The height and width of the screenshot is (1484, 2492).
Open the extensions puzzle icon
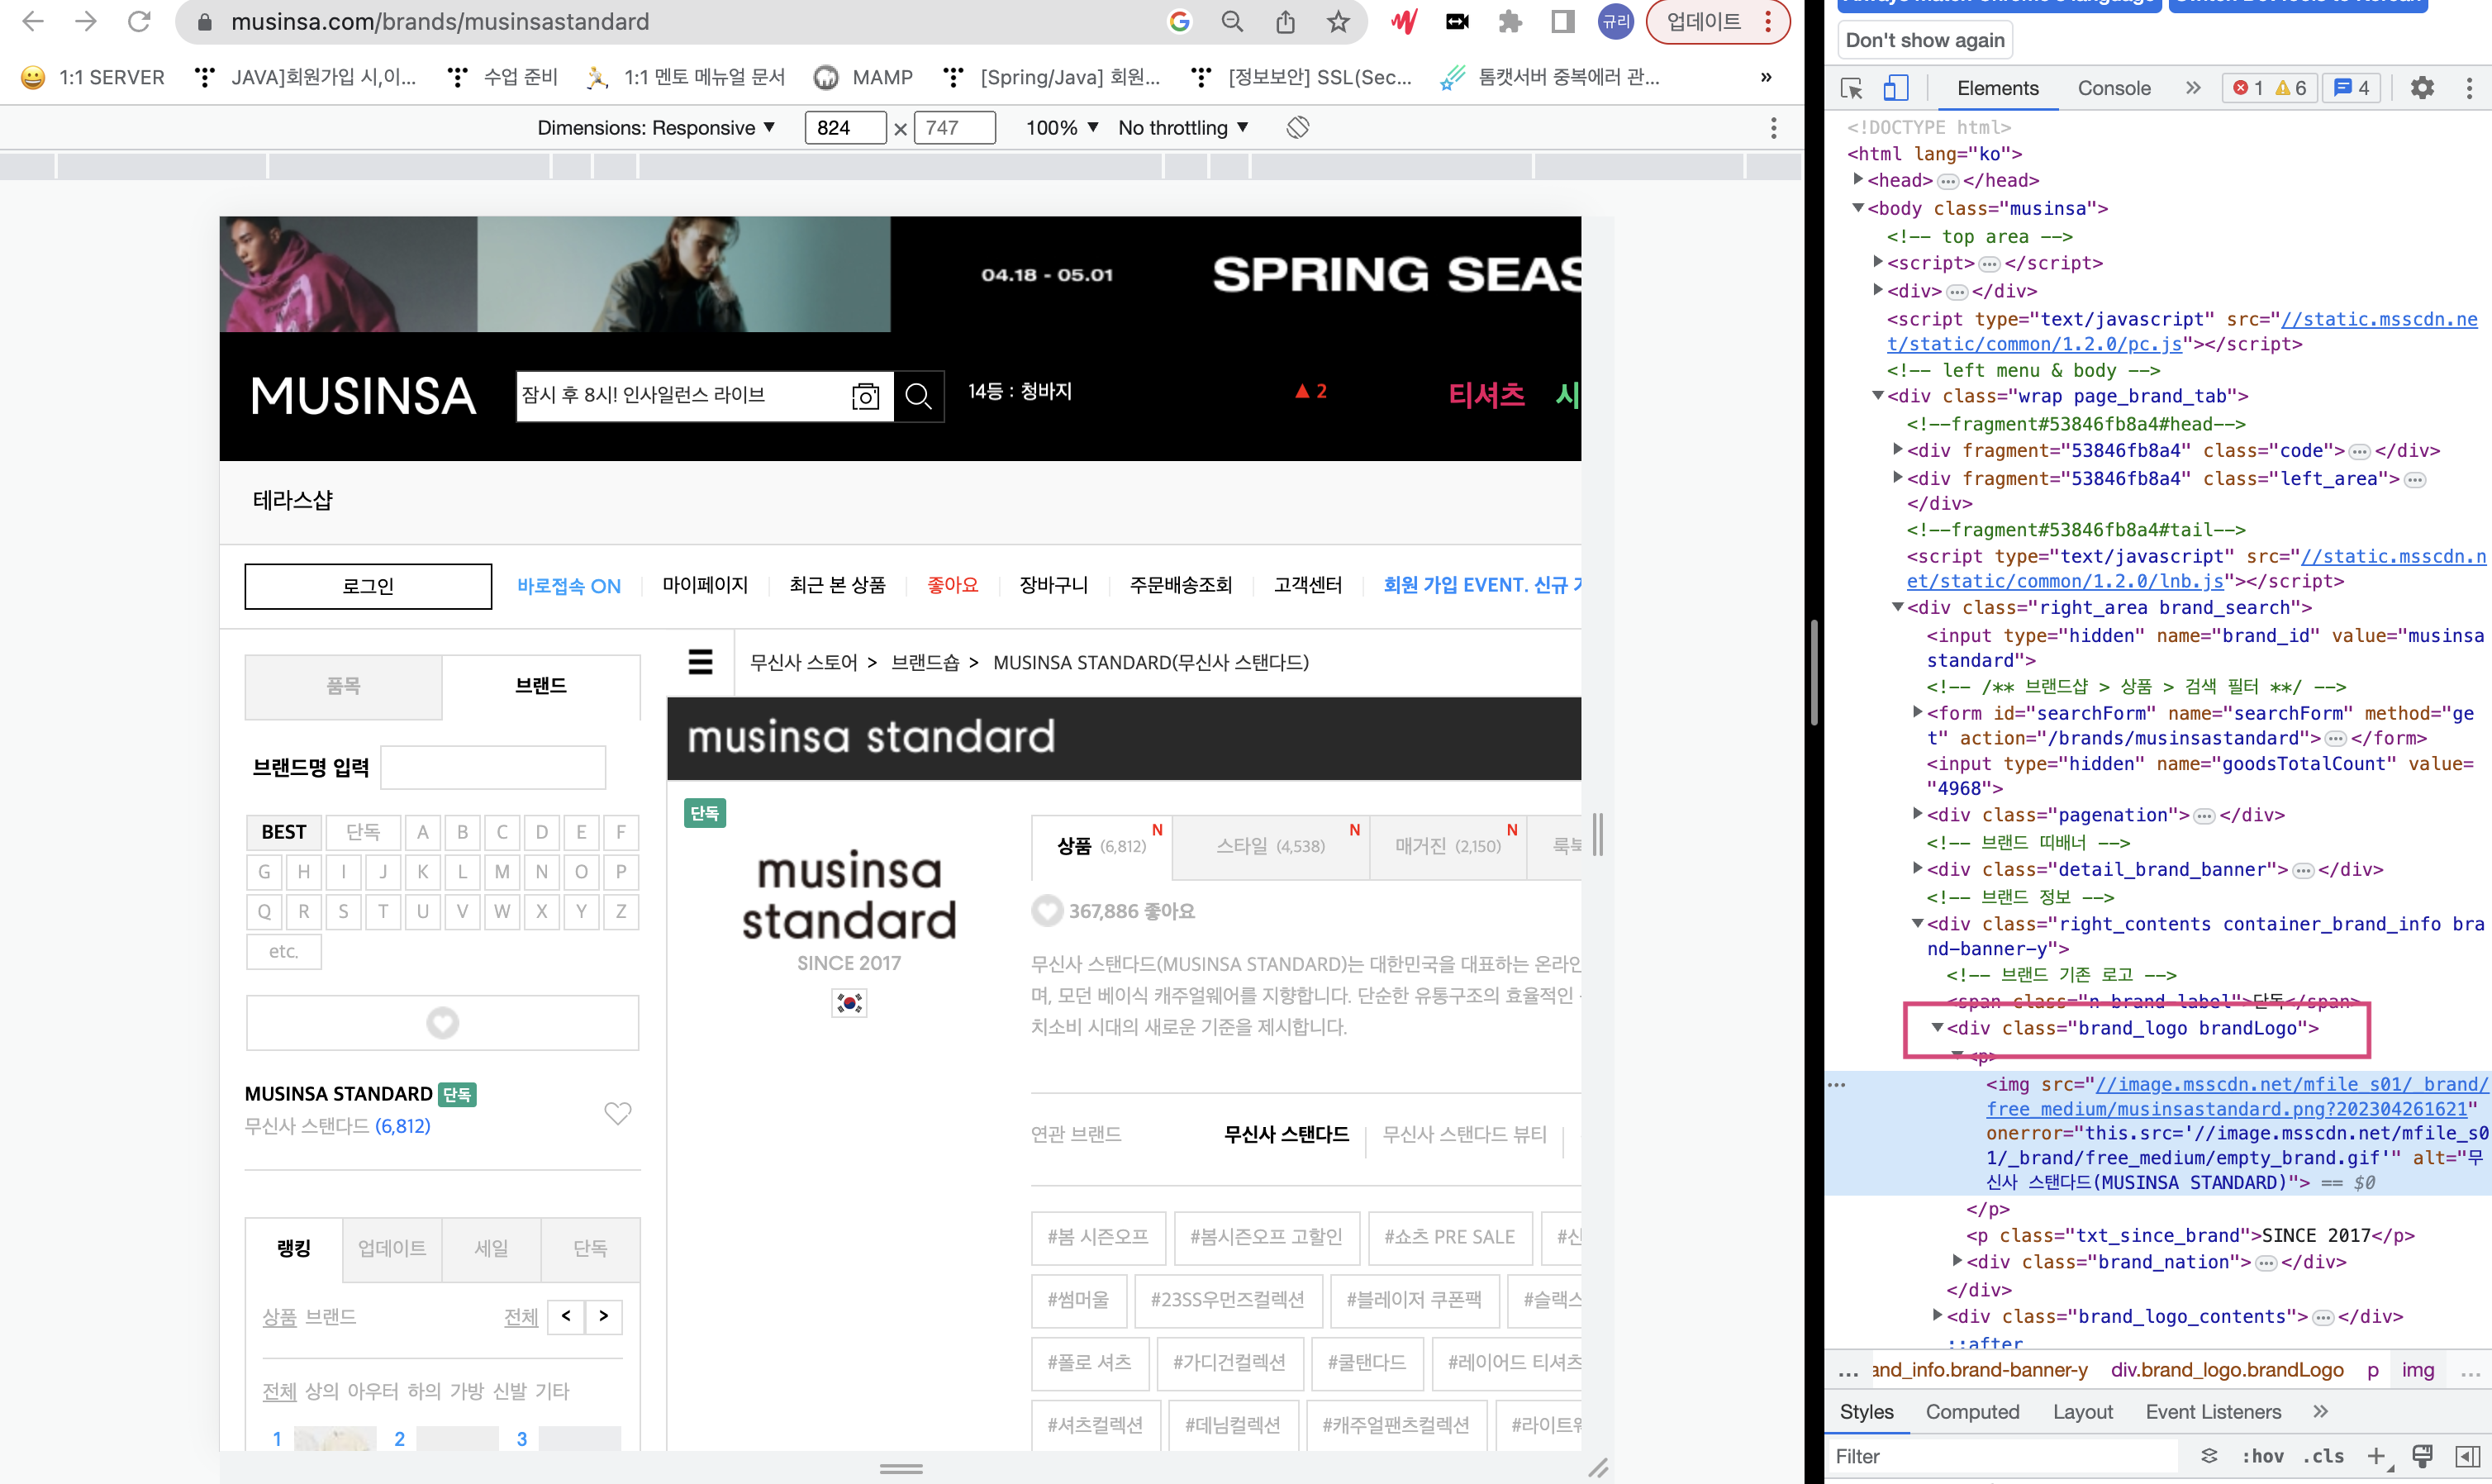tap(1509, 21)
